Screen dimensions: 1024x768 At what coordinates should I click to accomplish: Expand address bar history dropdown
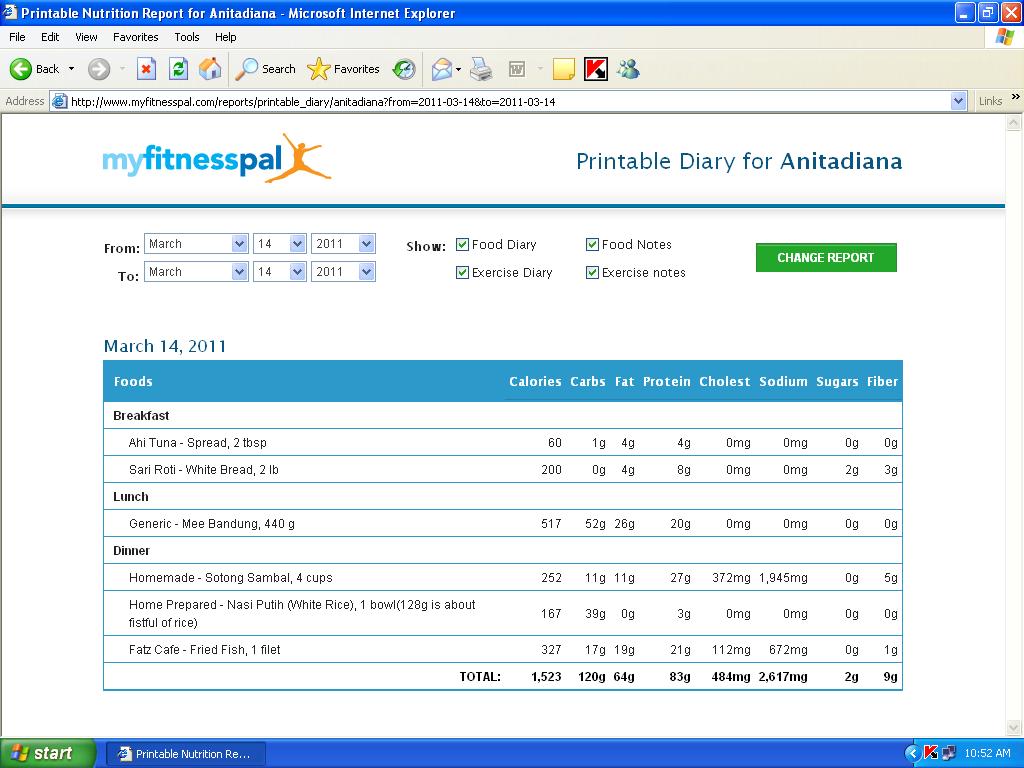[958, 101]
